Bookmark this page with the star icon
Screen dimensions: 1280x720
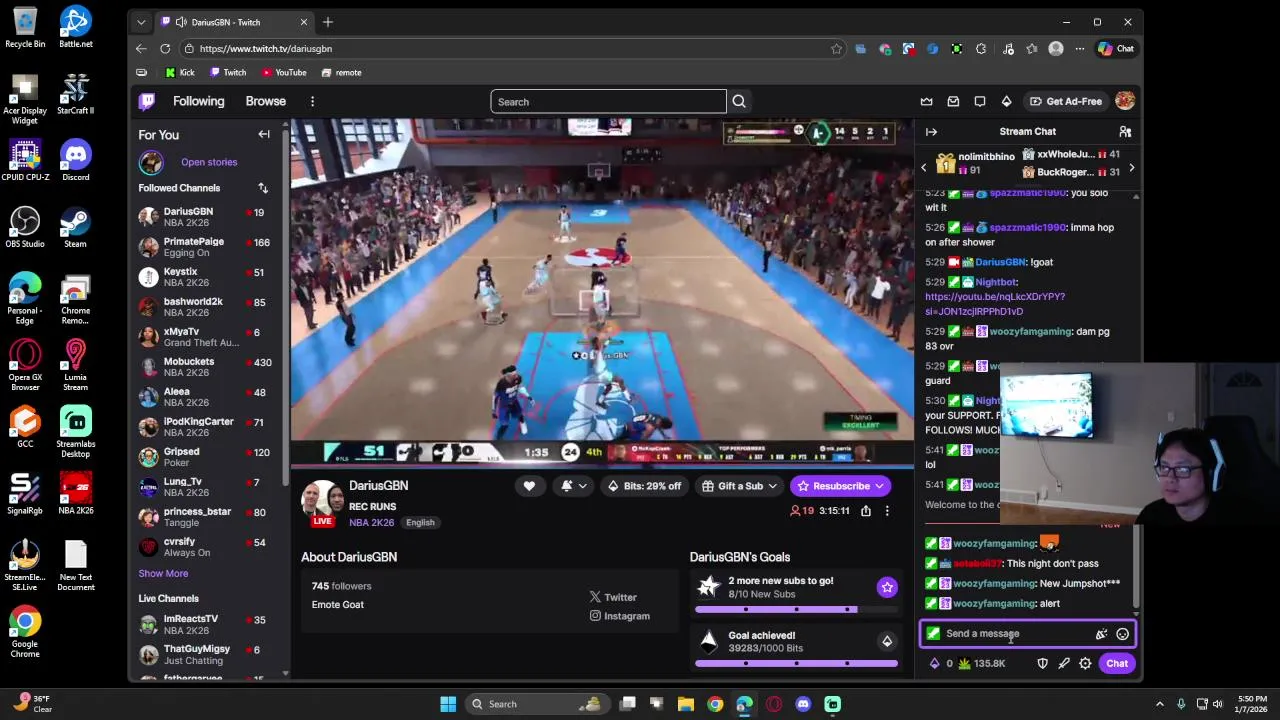836,48
